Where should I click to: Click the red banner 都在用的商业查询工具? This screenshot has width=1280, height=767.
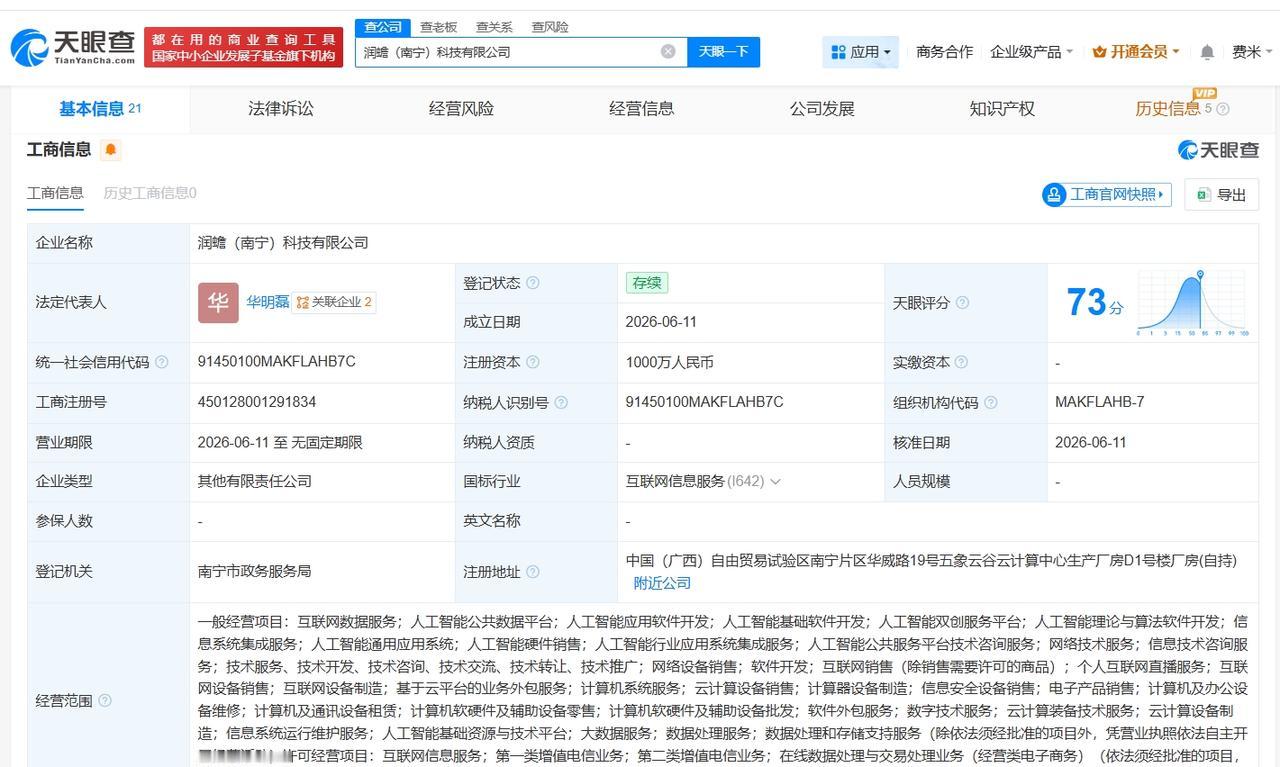click(243, 47)
